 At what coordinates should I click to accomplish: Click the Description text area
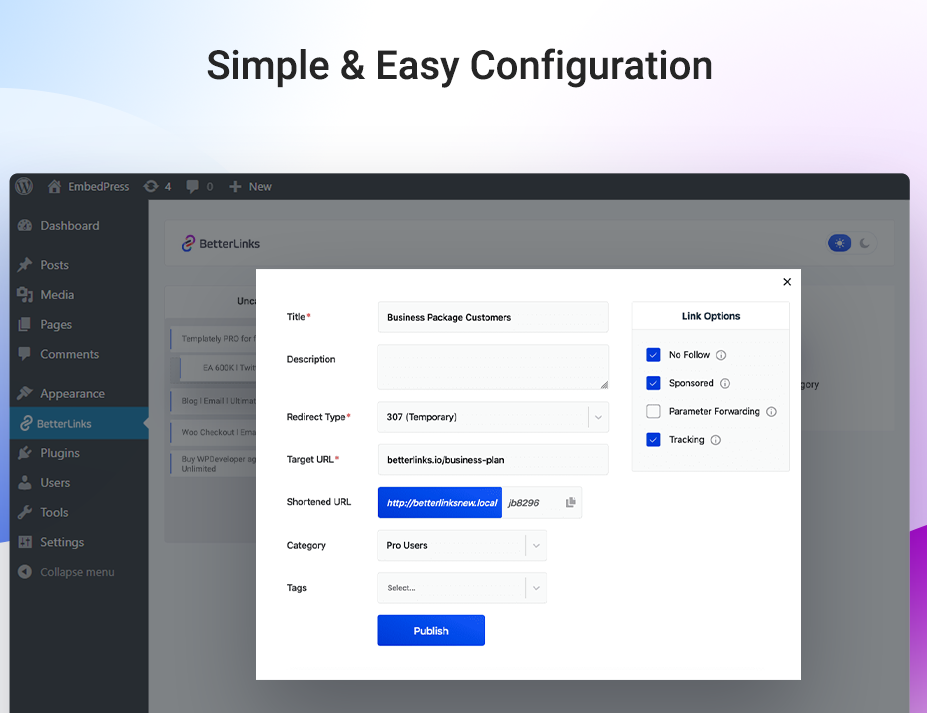point(493,367)
